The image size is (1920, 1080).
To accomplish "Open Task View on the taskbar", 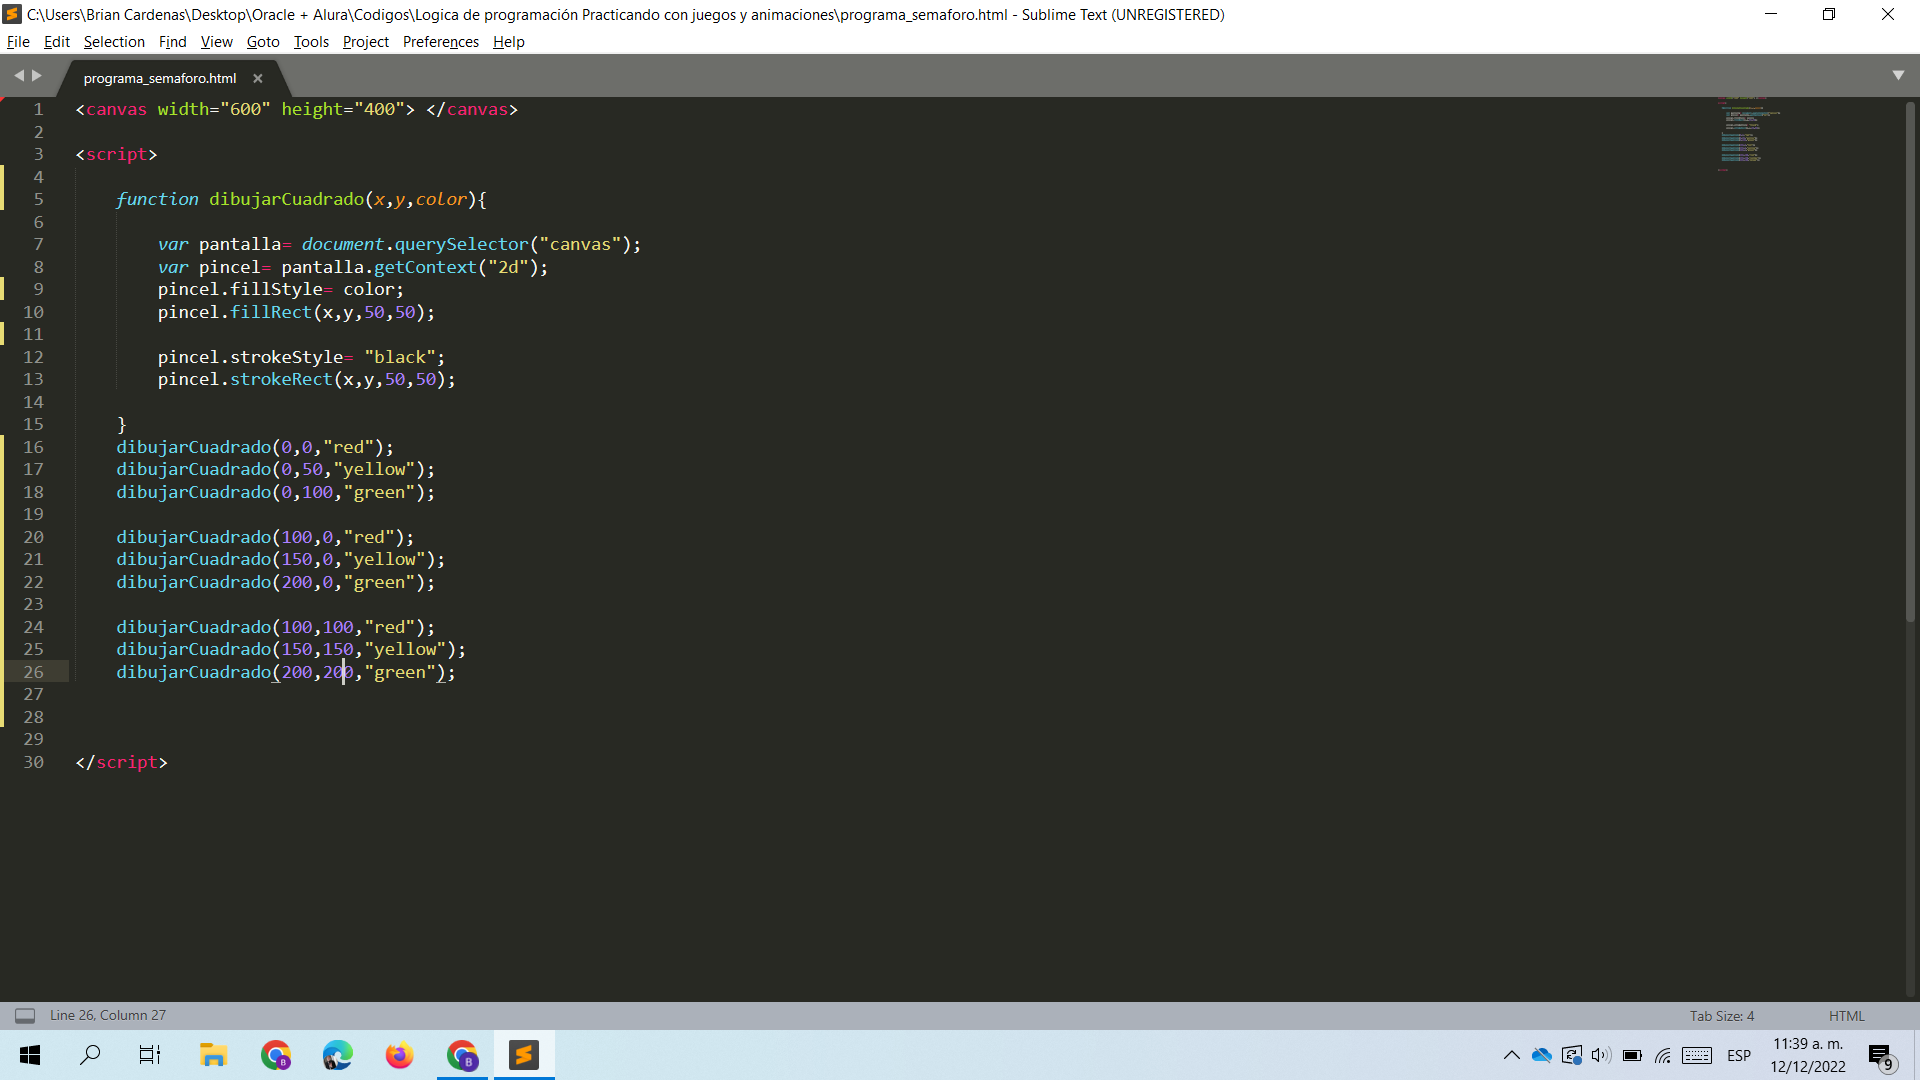I will click(150, 1055).
